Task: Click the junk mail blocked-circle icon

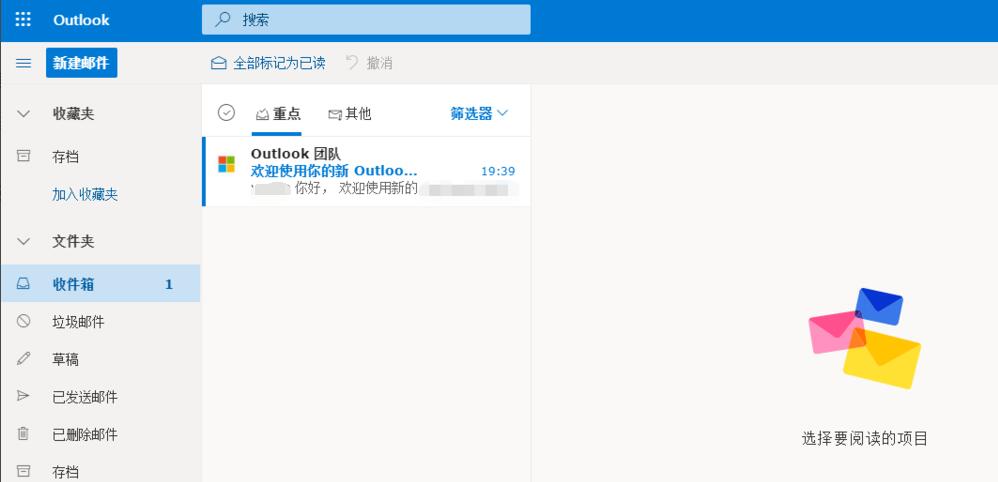Action: click(x=24, y=322)
